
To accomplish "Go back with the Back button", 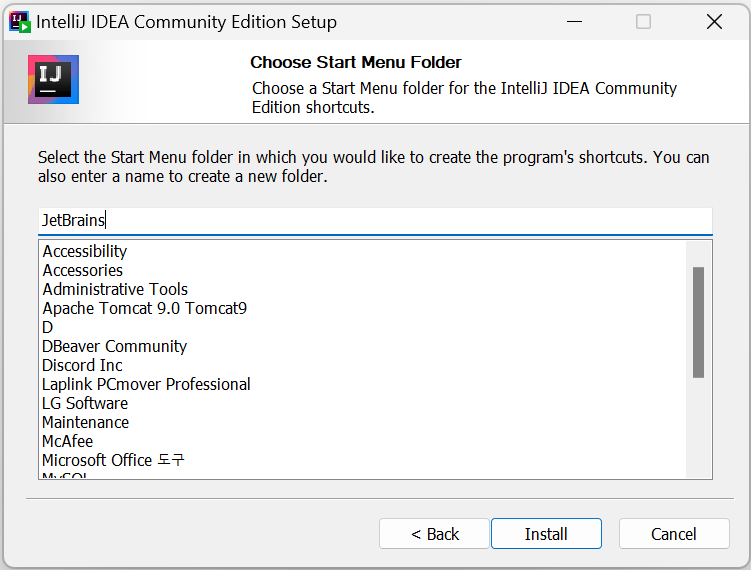I will (434, 534).
